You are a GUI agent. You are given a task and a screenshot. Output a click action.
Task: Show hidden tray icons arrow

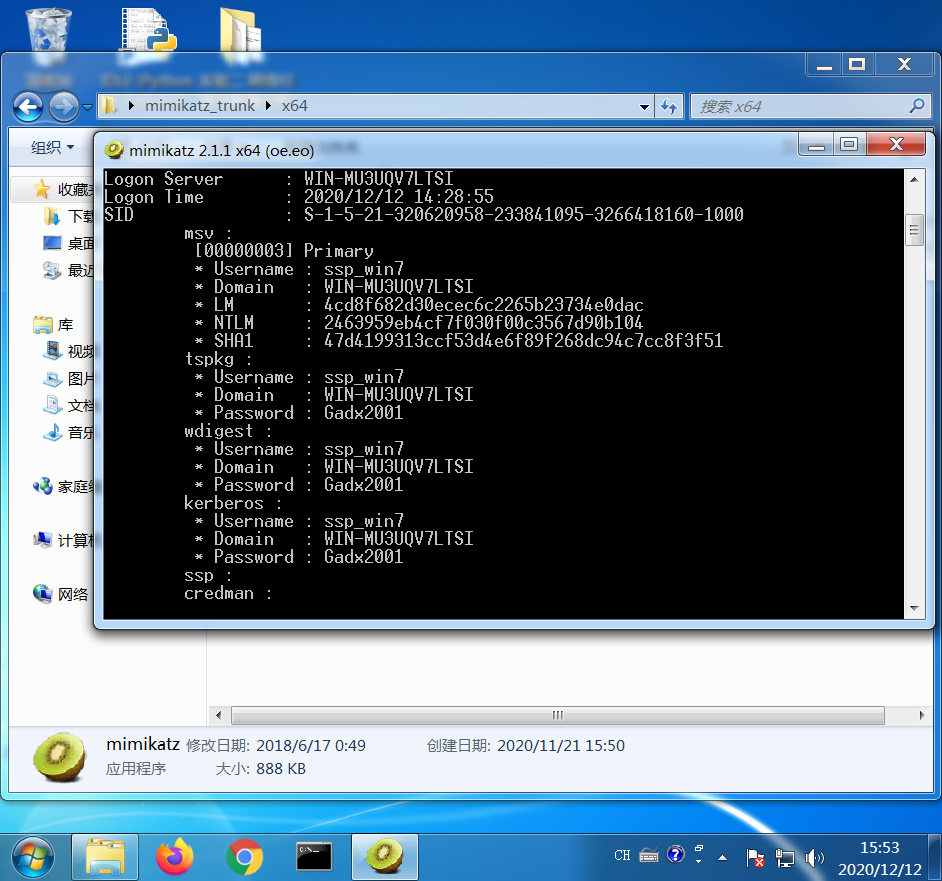(723, 858)
